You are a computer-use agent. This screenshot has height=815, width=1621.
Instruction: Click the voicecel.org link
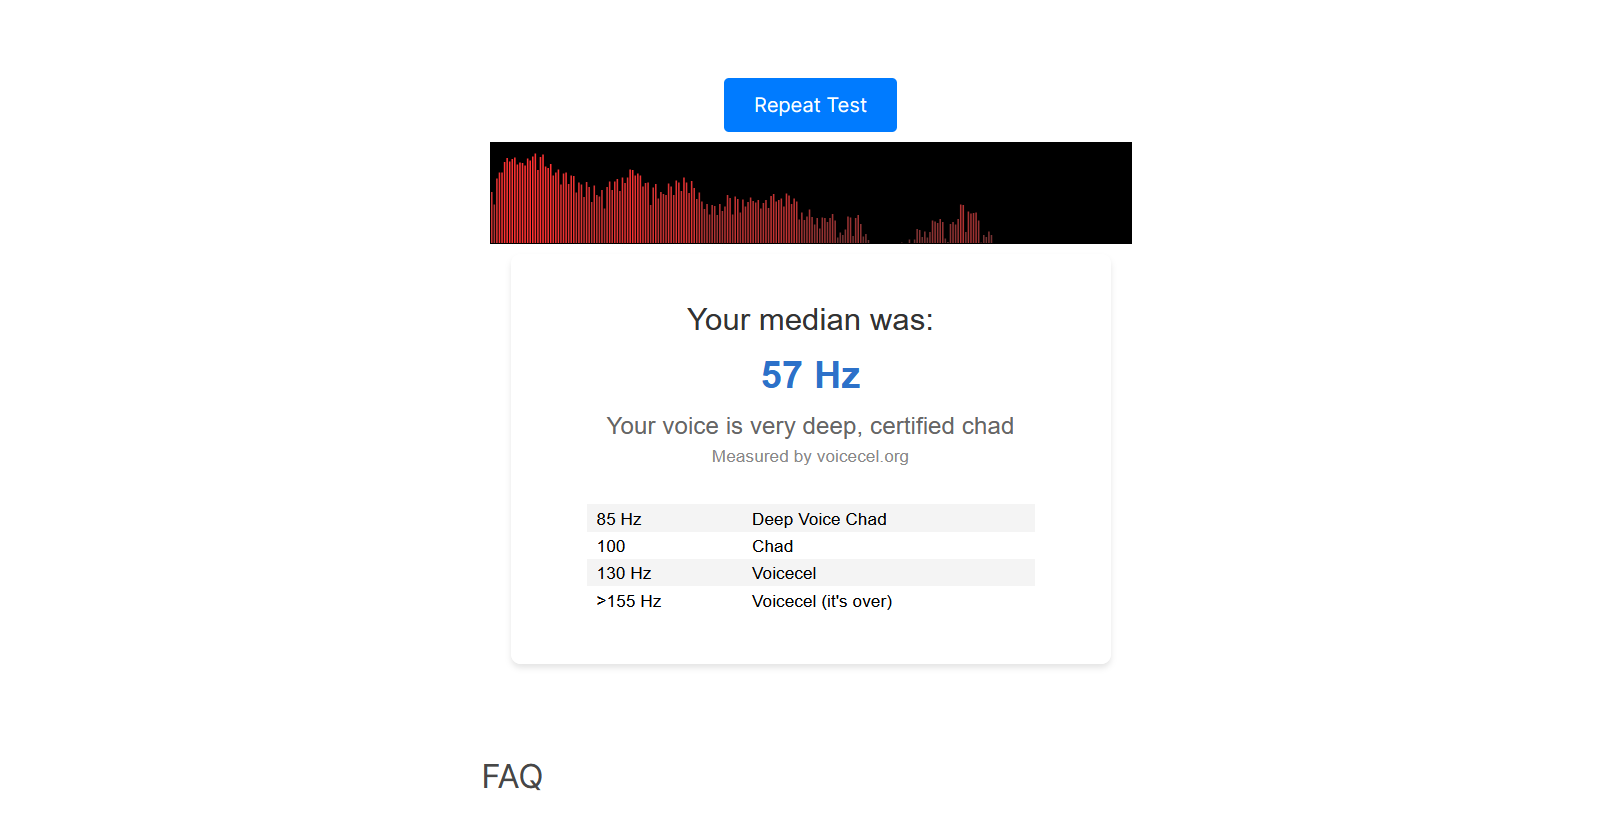862,457
